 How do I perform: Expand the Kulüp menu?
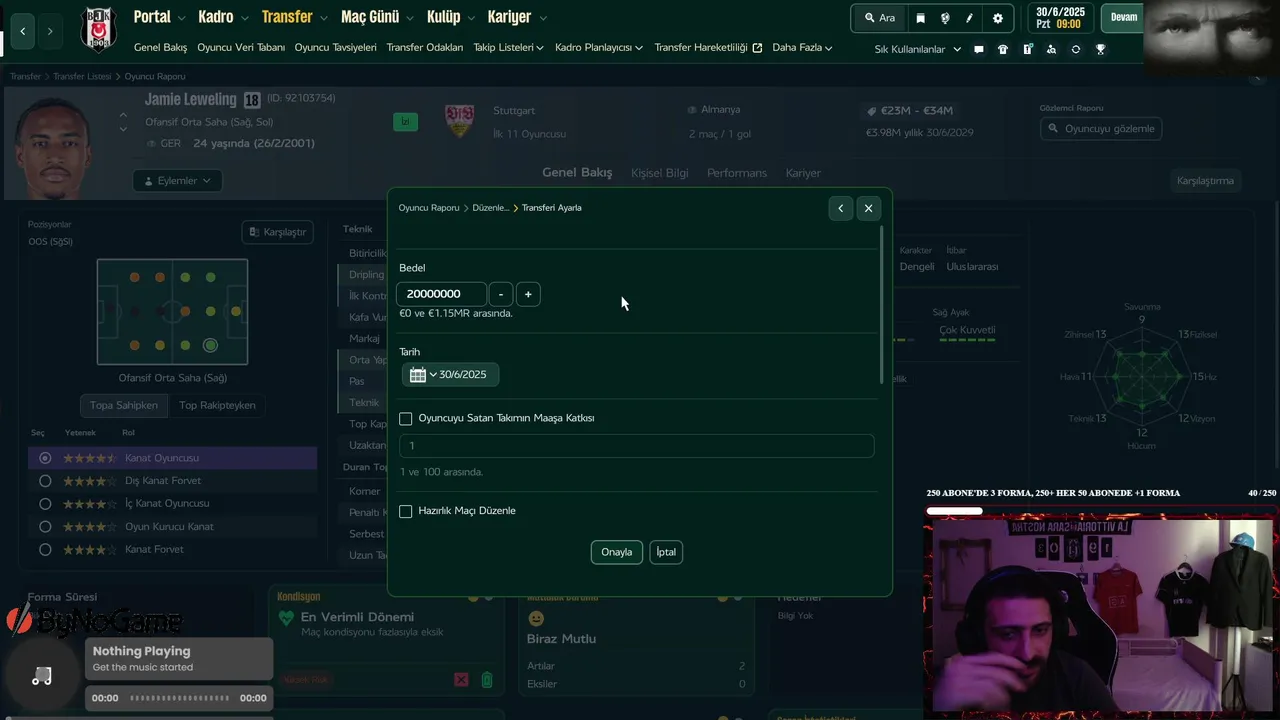(451, 17)
